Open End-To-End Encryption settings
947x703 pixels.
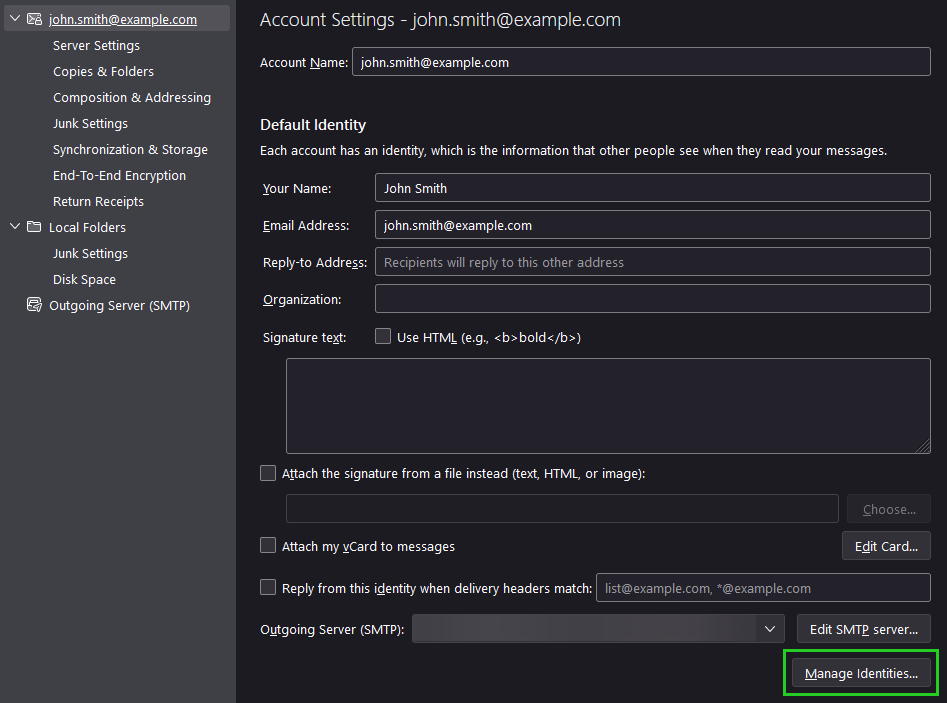click(x=119, y=175)
